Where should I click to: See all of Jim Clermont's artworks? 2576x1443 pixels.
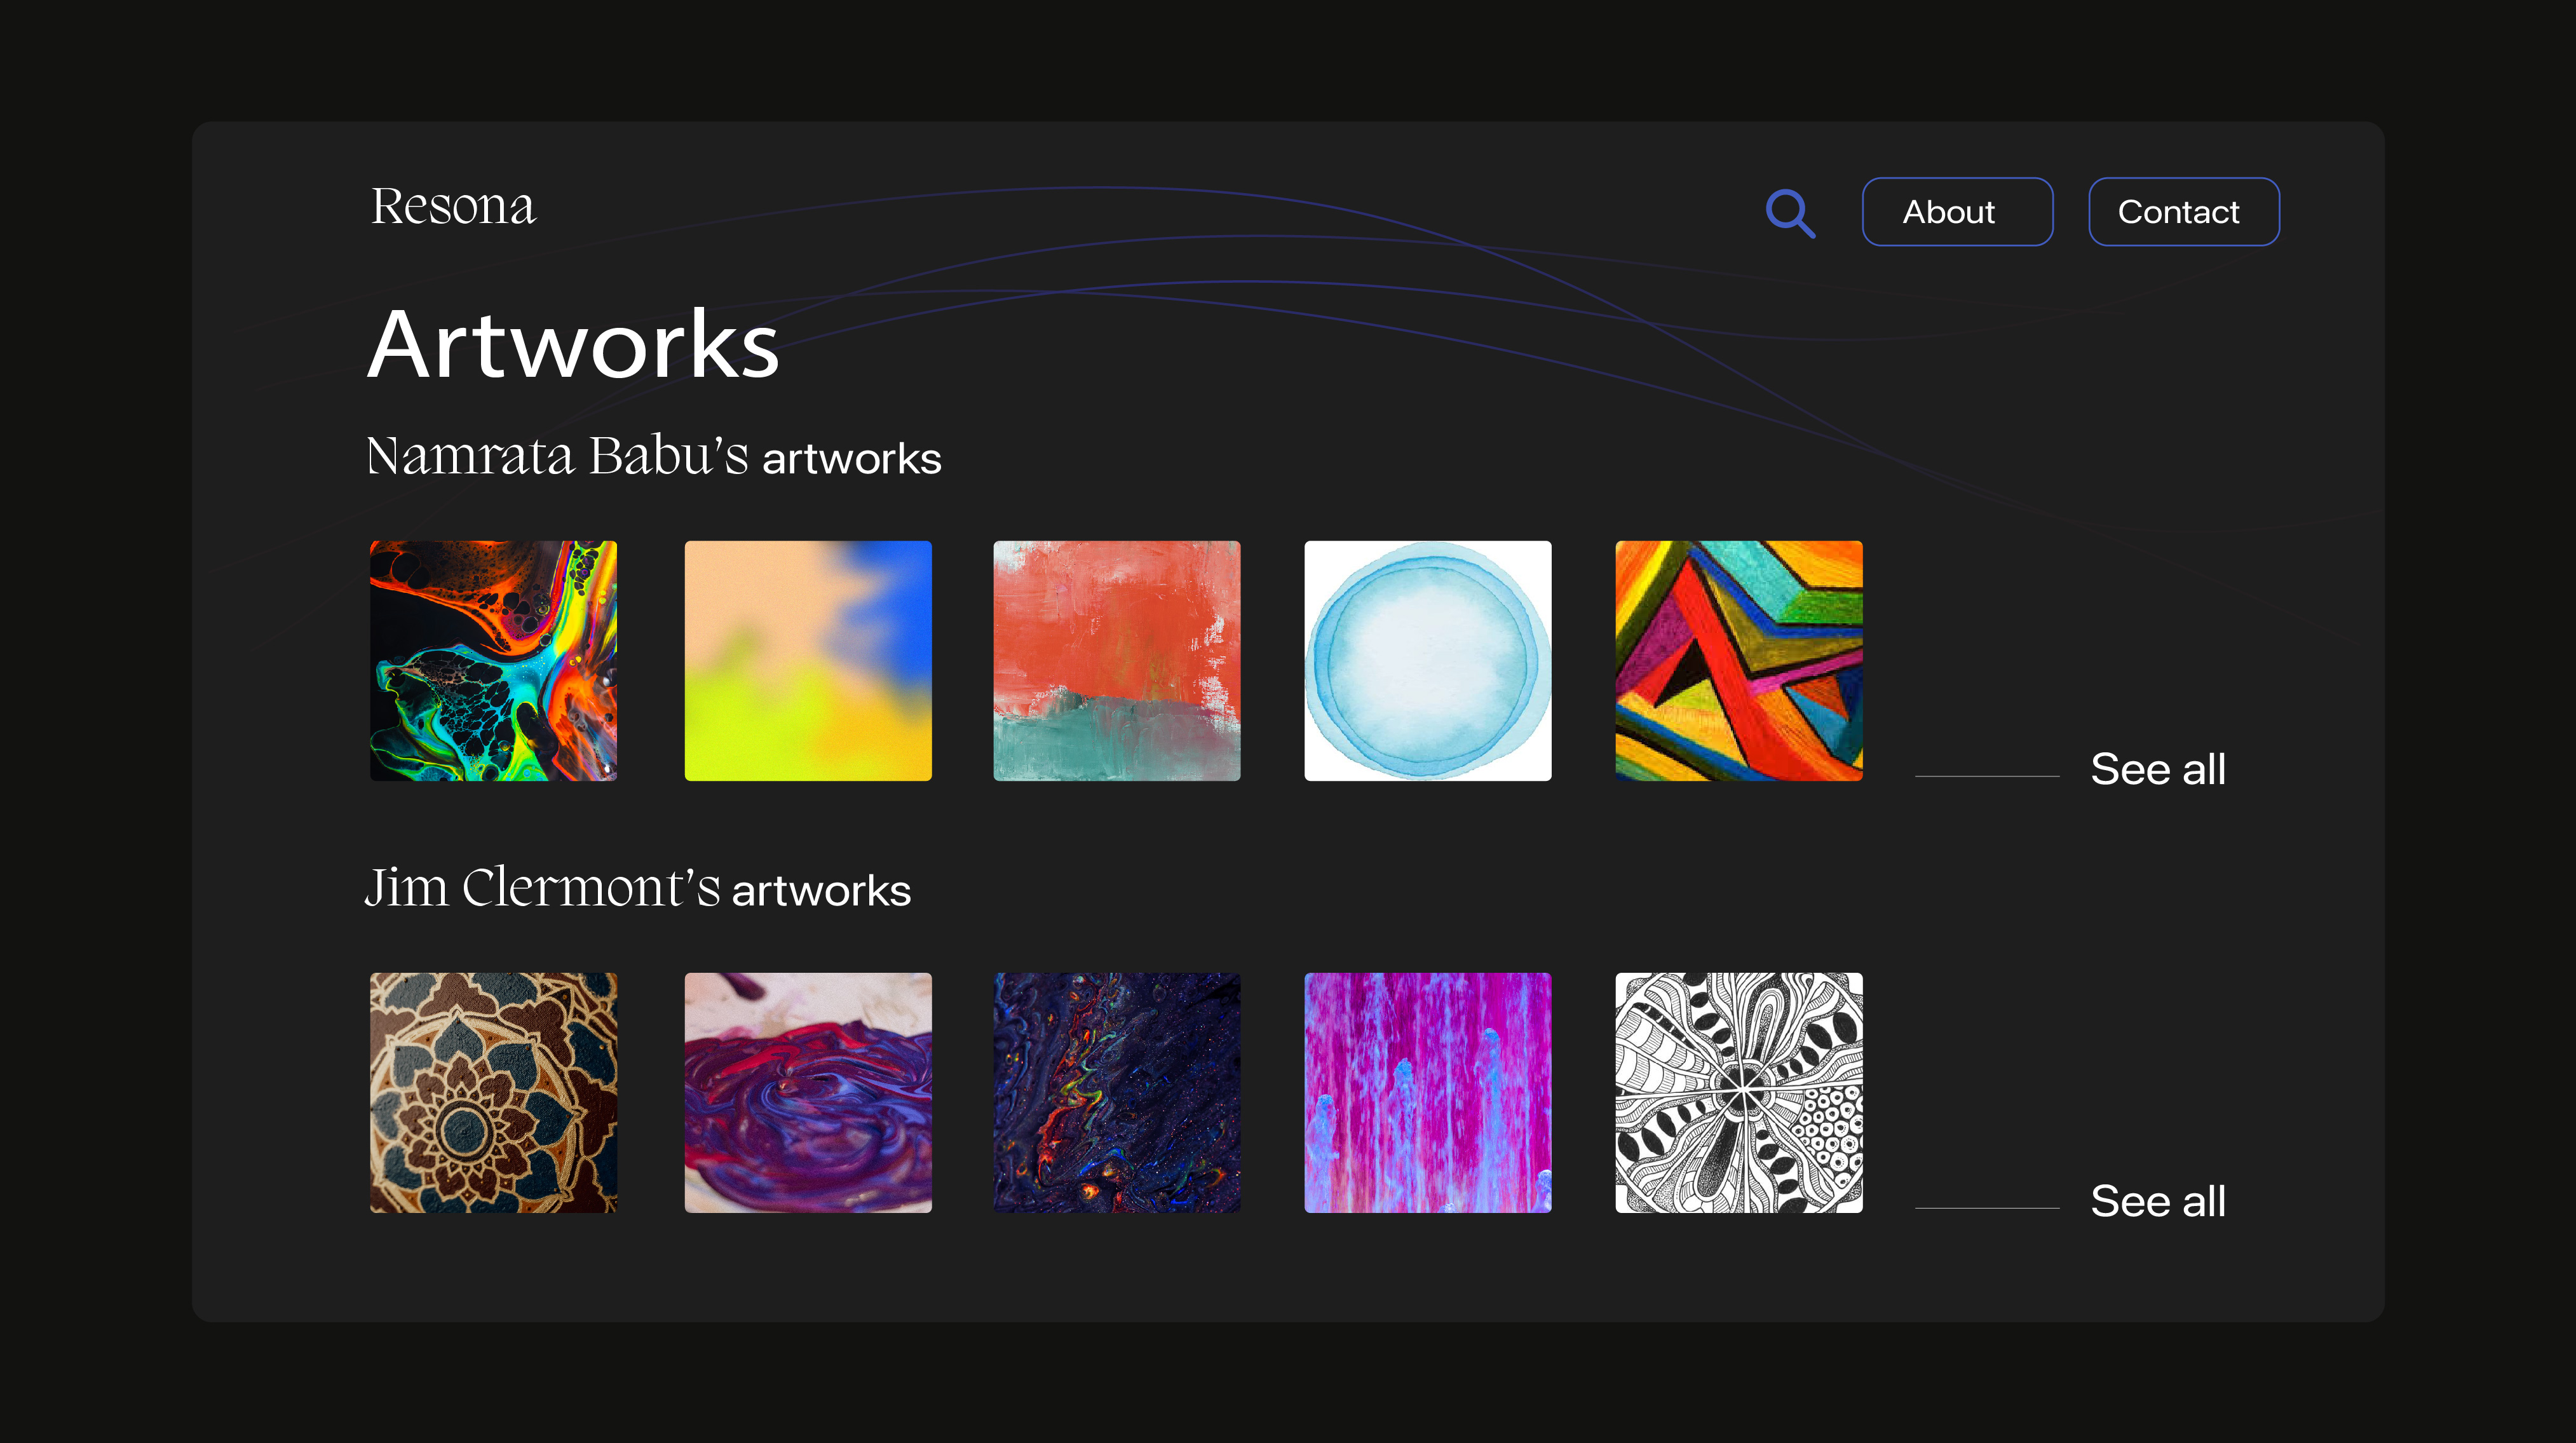click(2157, 1201)
